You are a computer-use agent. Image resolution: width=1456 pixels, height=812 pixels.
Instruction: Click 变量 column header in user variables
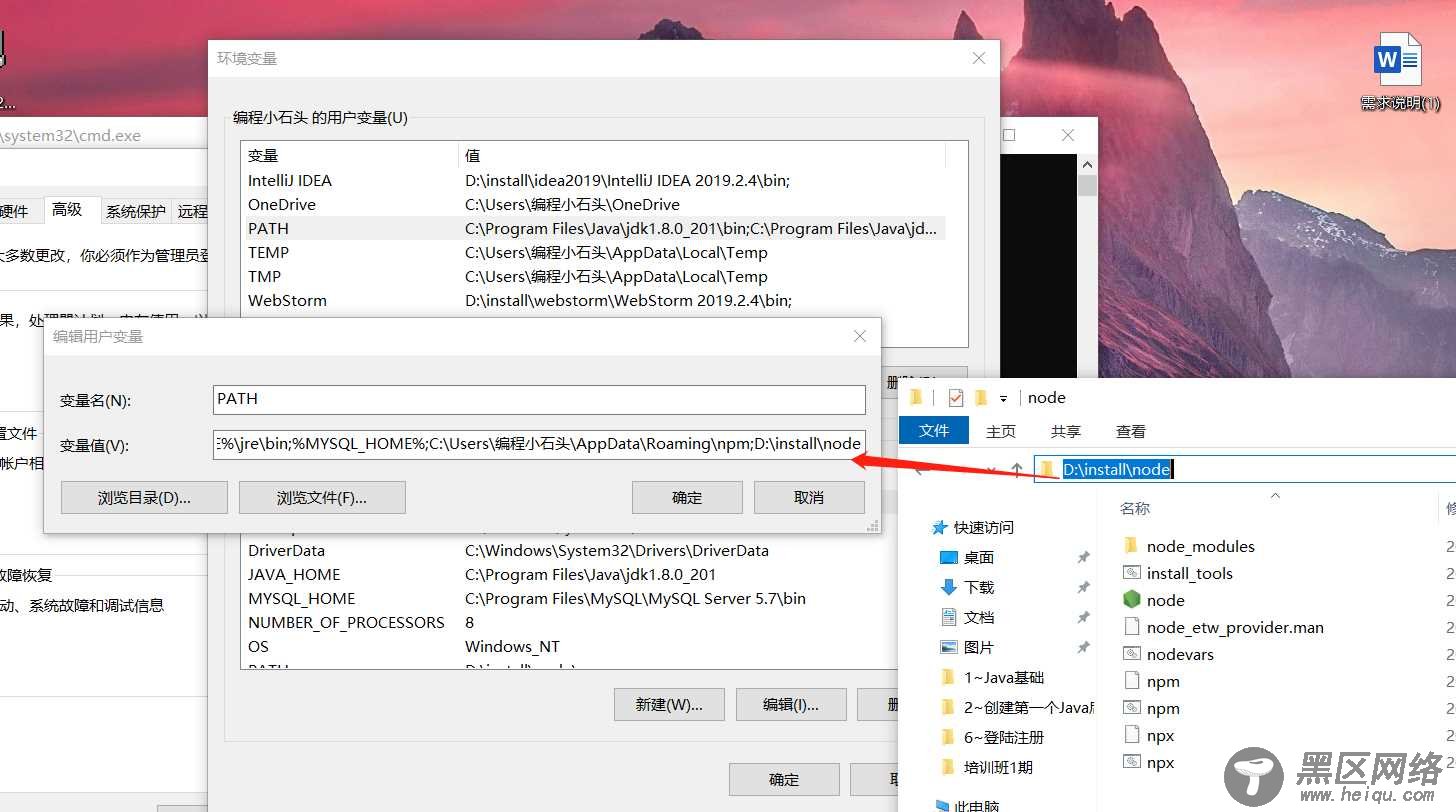350,155
